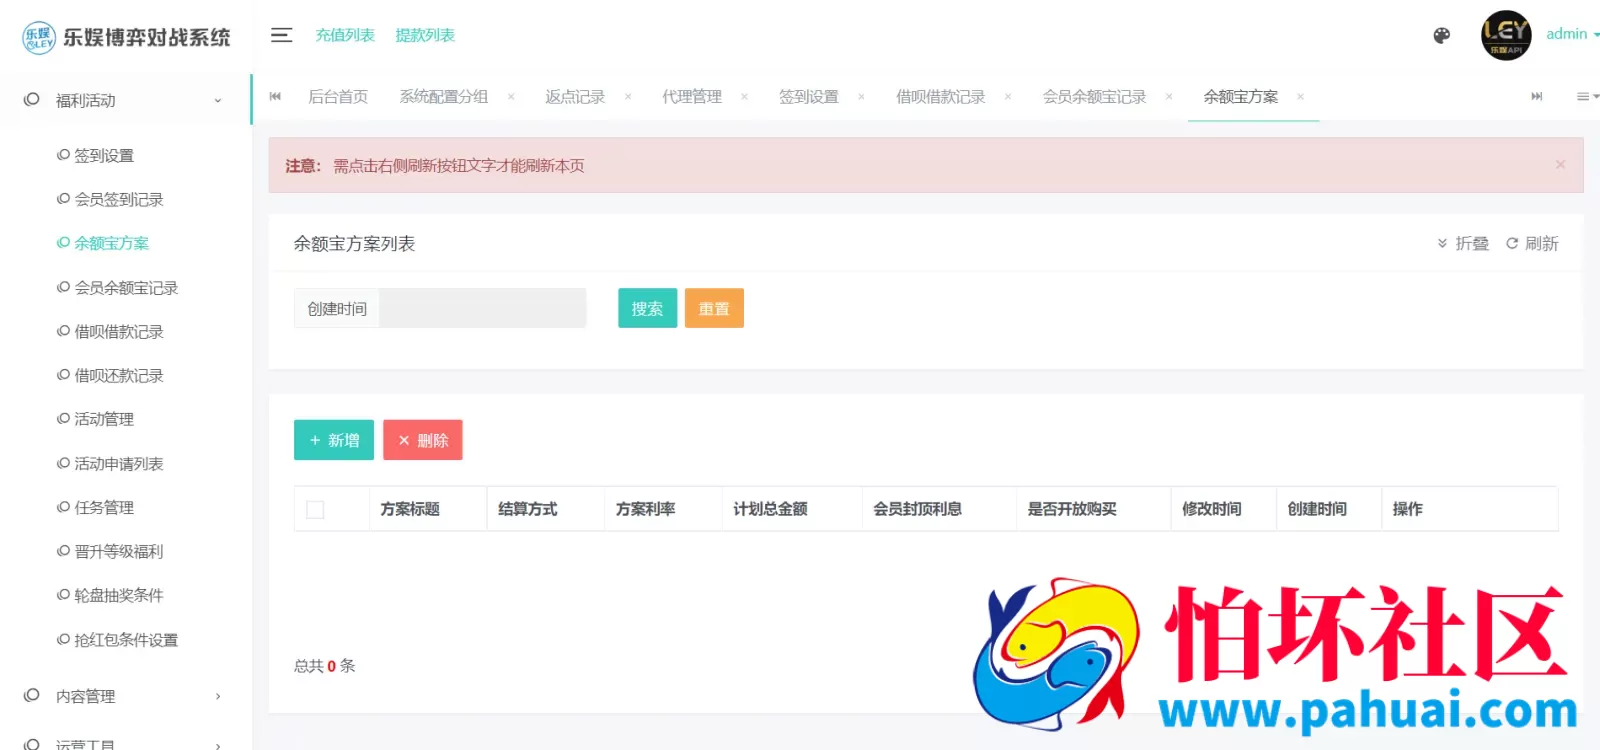The image size is (1600, 750).
Task: Collapse the 福利活动 sidebar menu
Action: (125, 100)
